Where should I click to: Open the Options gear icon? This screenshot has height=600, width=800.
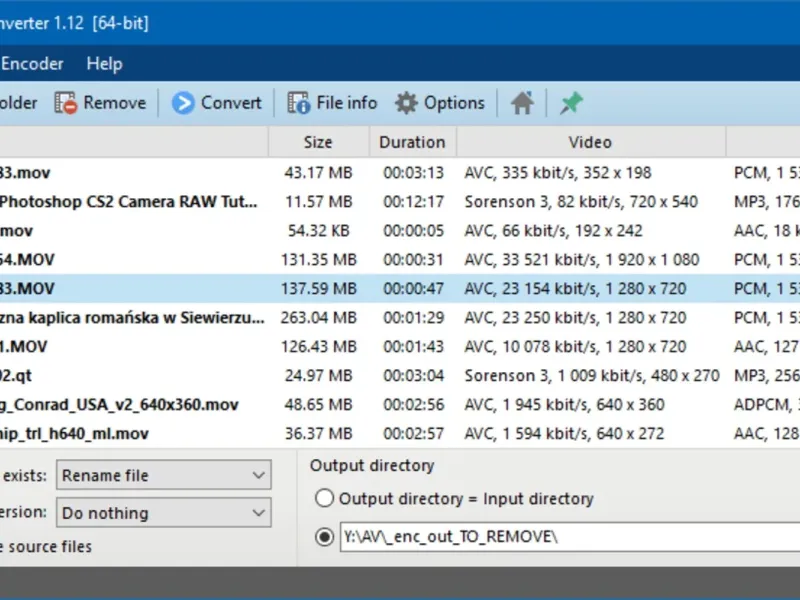coord(406,103)
